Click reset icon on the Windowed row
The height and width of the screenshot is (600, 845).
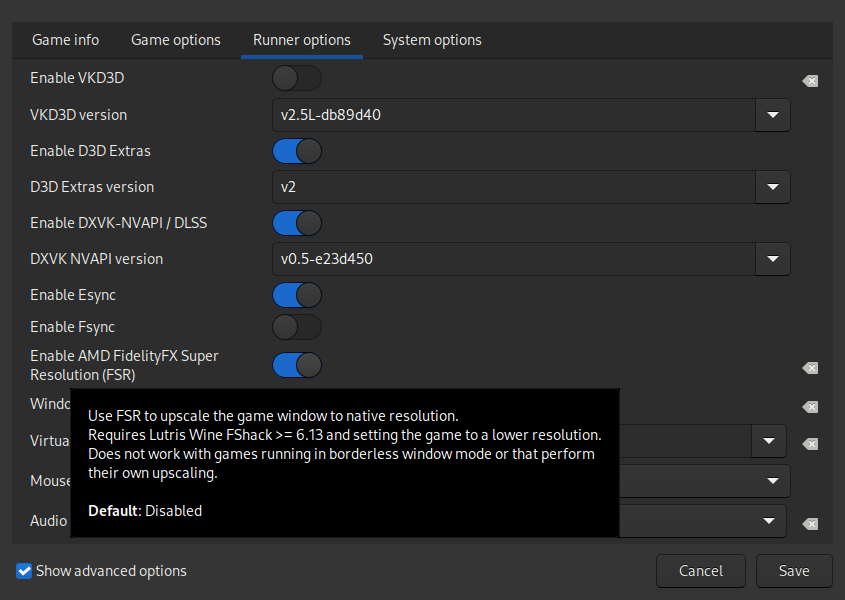(810, 407)
